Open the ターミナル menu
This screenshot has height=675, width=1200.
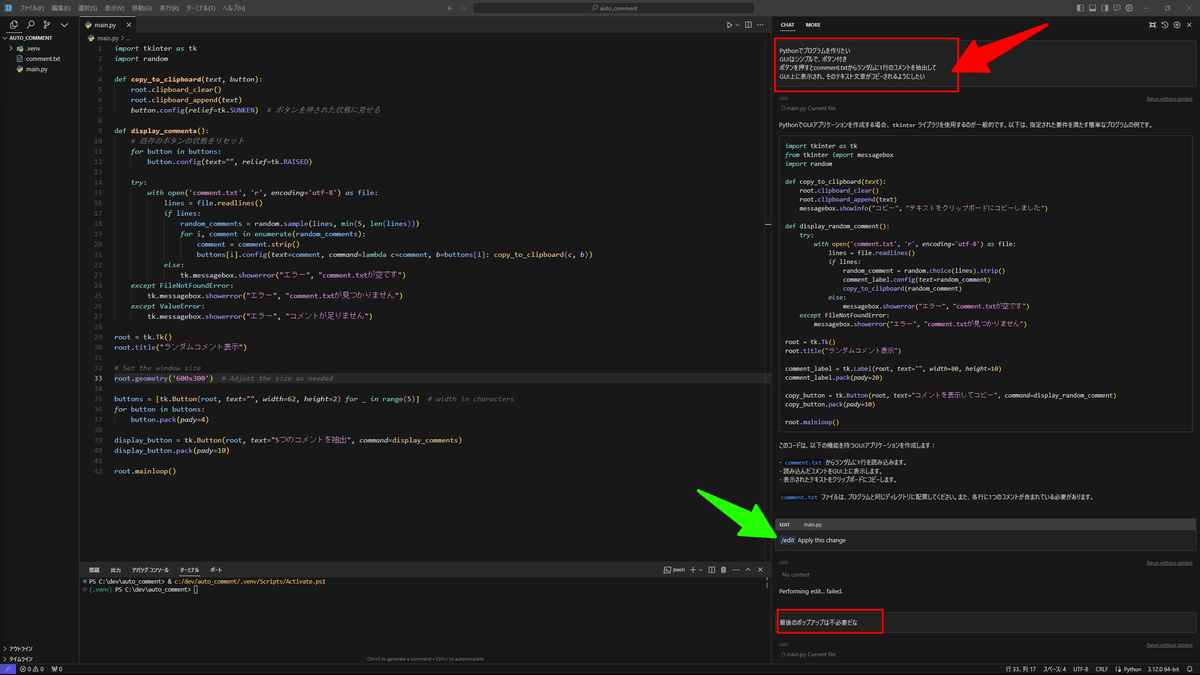click(x=201, y=8)
